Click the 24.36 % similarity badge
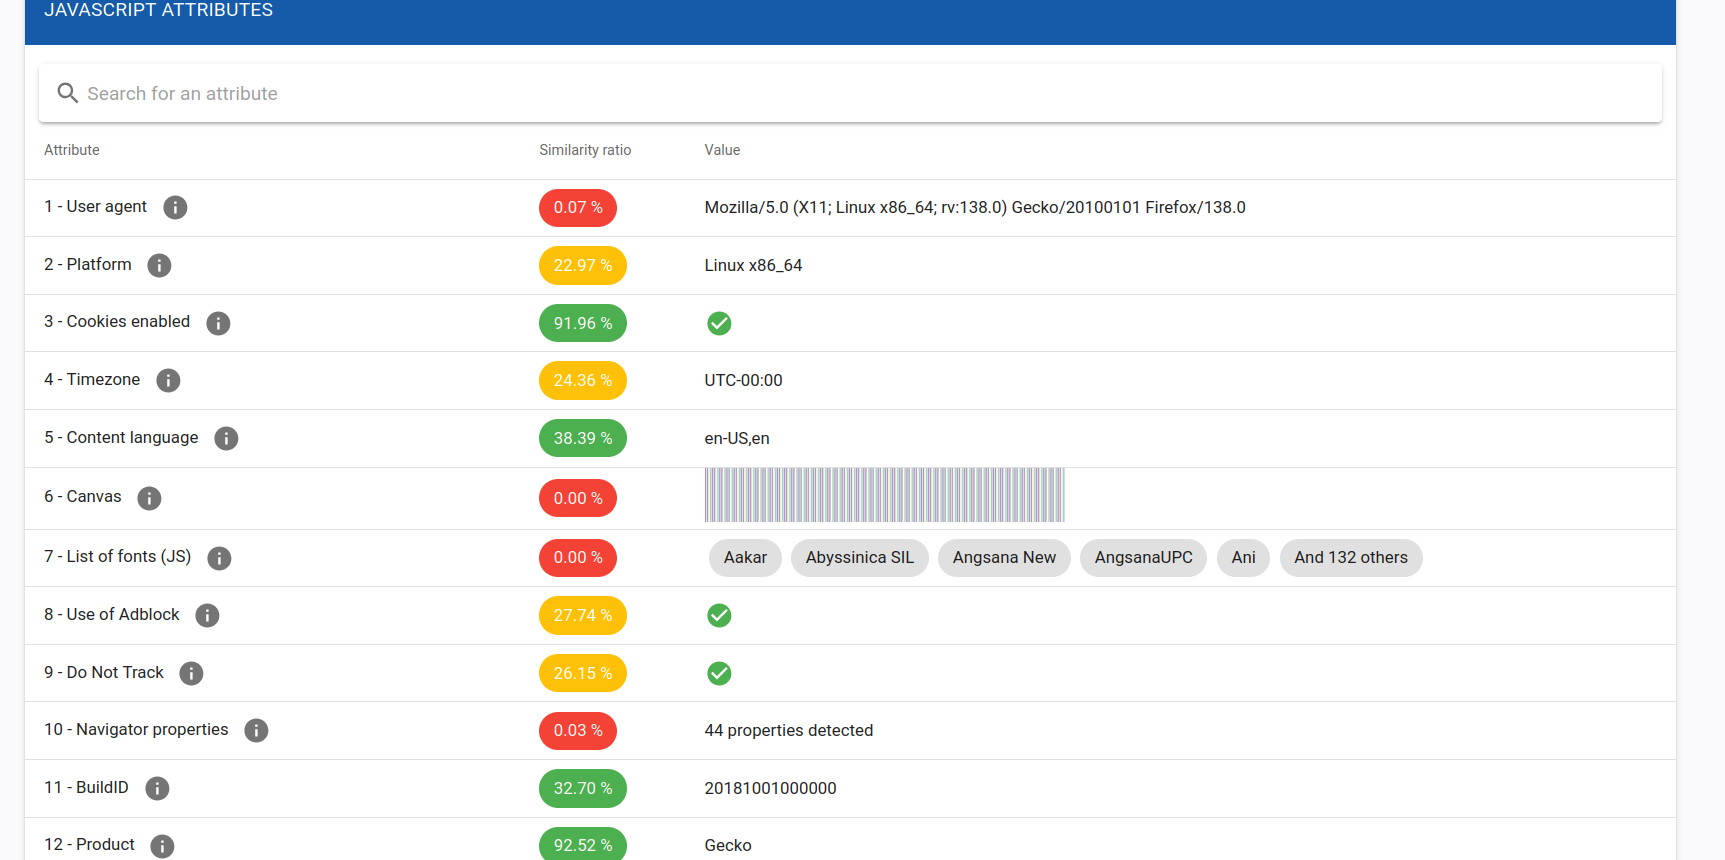This screenshot has height=860, width=1725. tap(583, 380)
